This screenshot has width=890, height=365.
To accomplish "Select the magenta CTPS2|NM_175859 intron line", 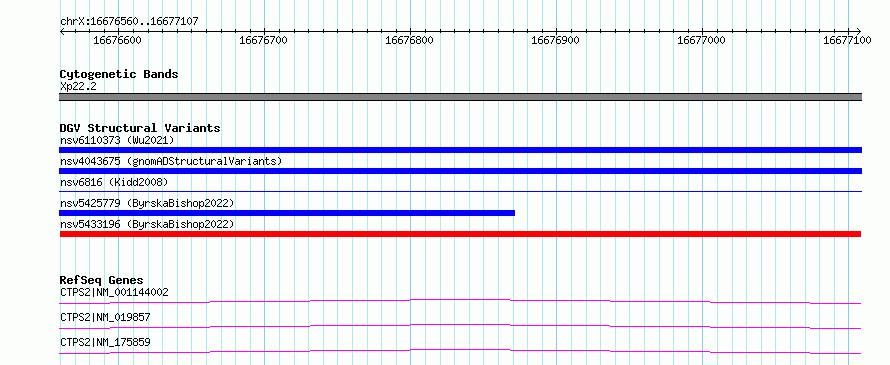I will tap(460, 351).
